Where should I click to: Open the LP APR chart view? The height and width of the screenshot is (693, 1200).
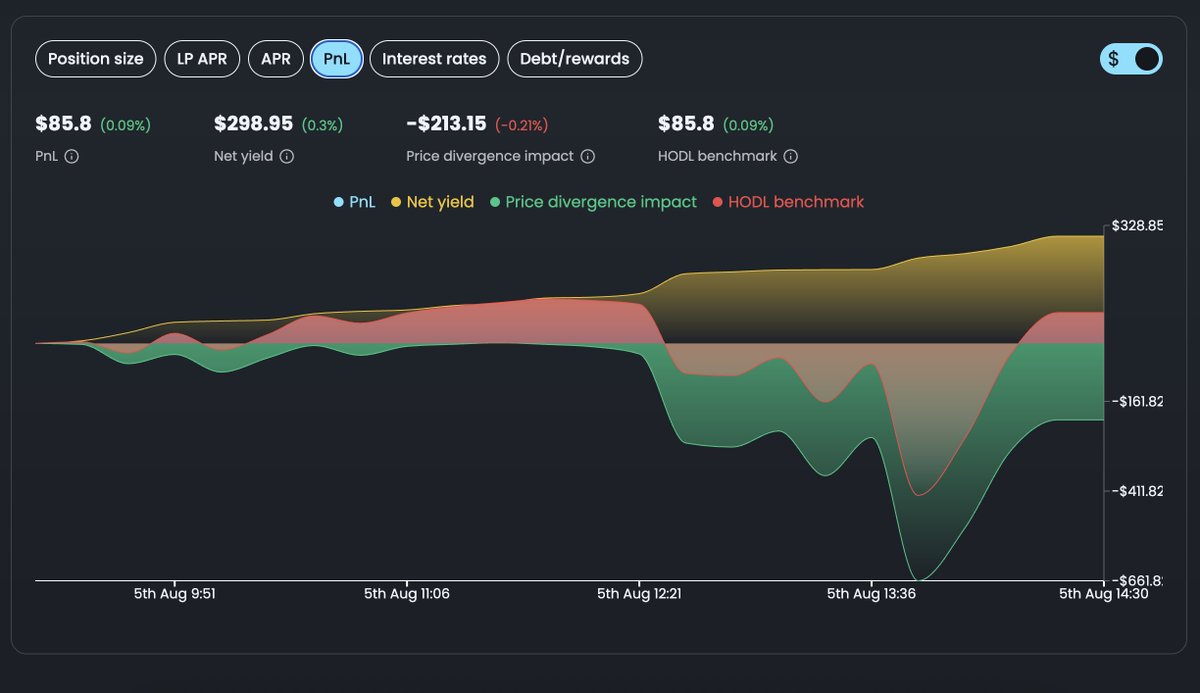click(202, 59)
